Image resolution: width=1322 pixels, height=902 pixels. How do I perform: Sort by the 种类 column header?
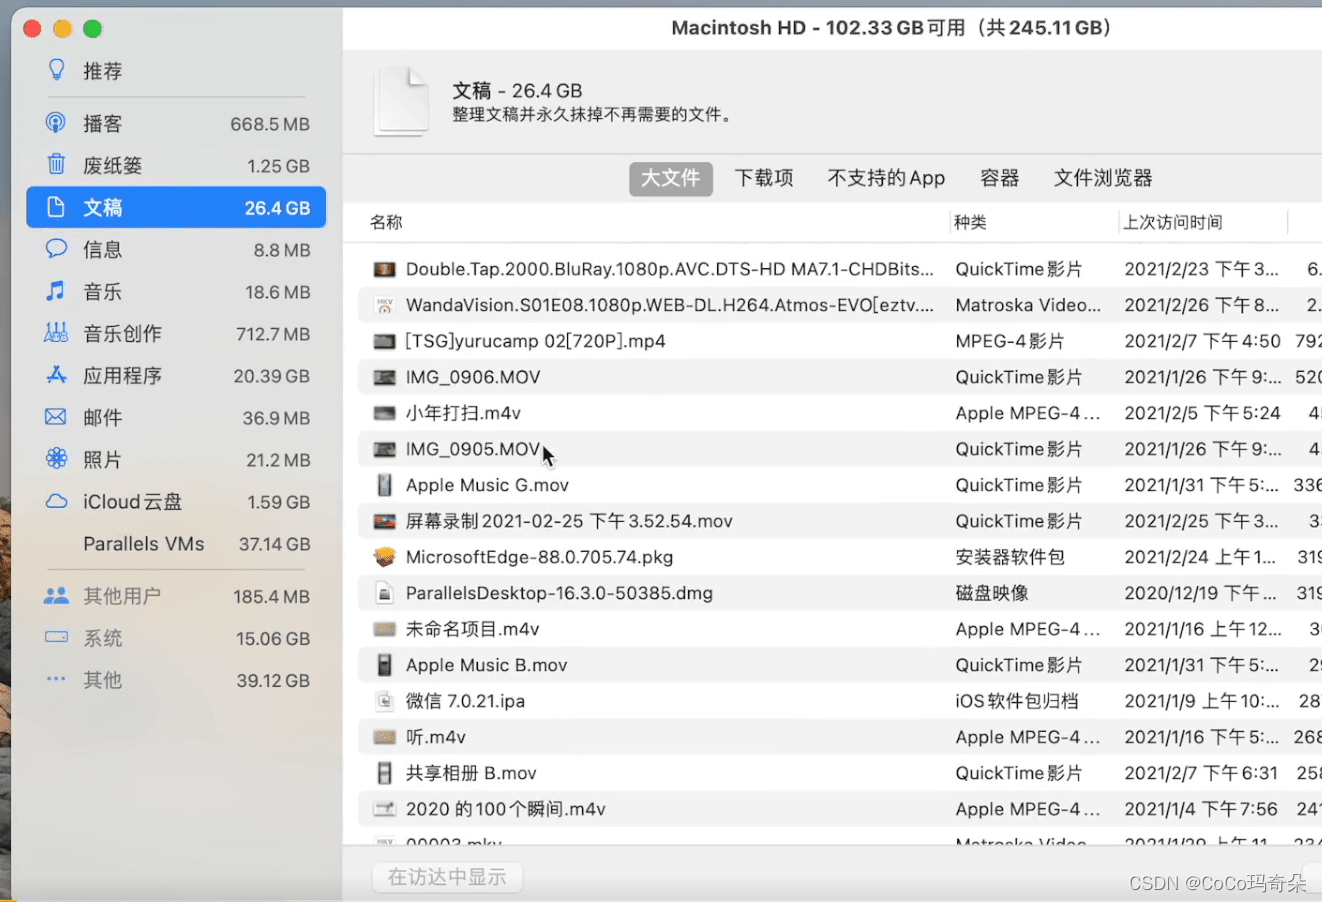tap(970, 222)
